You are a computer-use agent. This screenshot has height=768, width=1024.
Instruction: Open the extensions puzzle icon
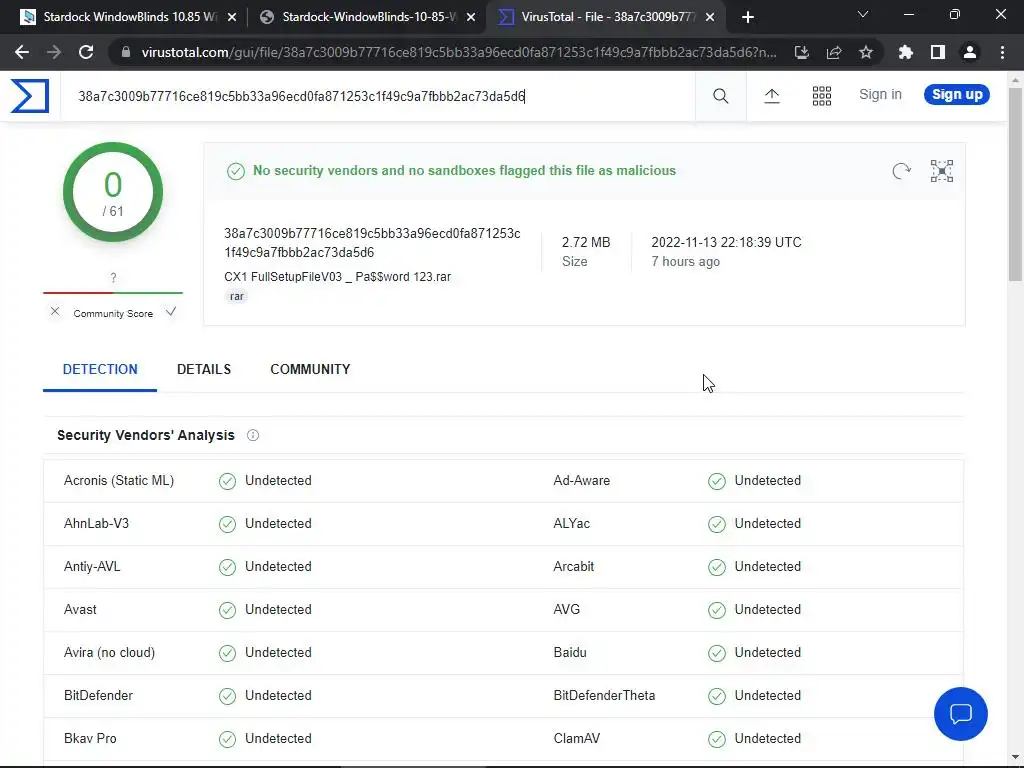pos(906,52)
